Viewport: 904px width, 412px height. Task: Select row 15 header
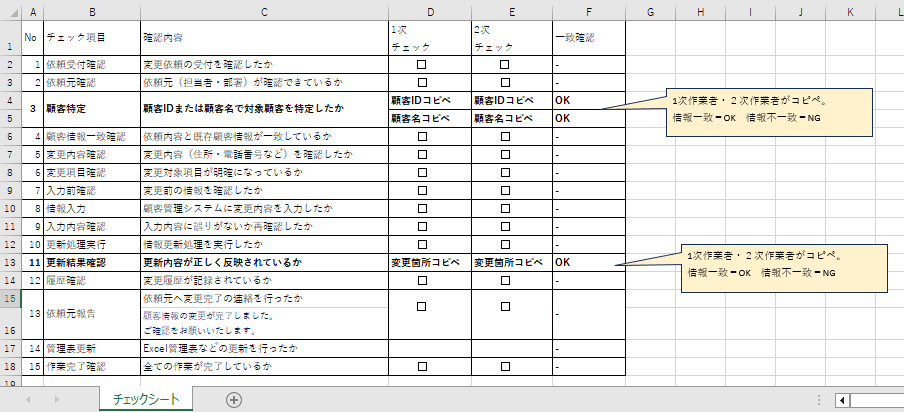pyautogui.click(x=10, y=298)
